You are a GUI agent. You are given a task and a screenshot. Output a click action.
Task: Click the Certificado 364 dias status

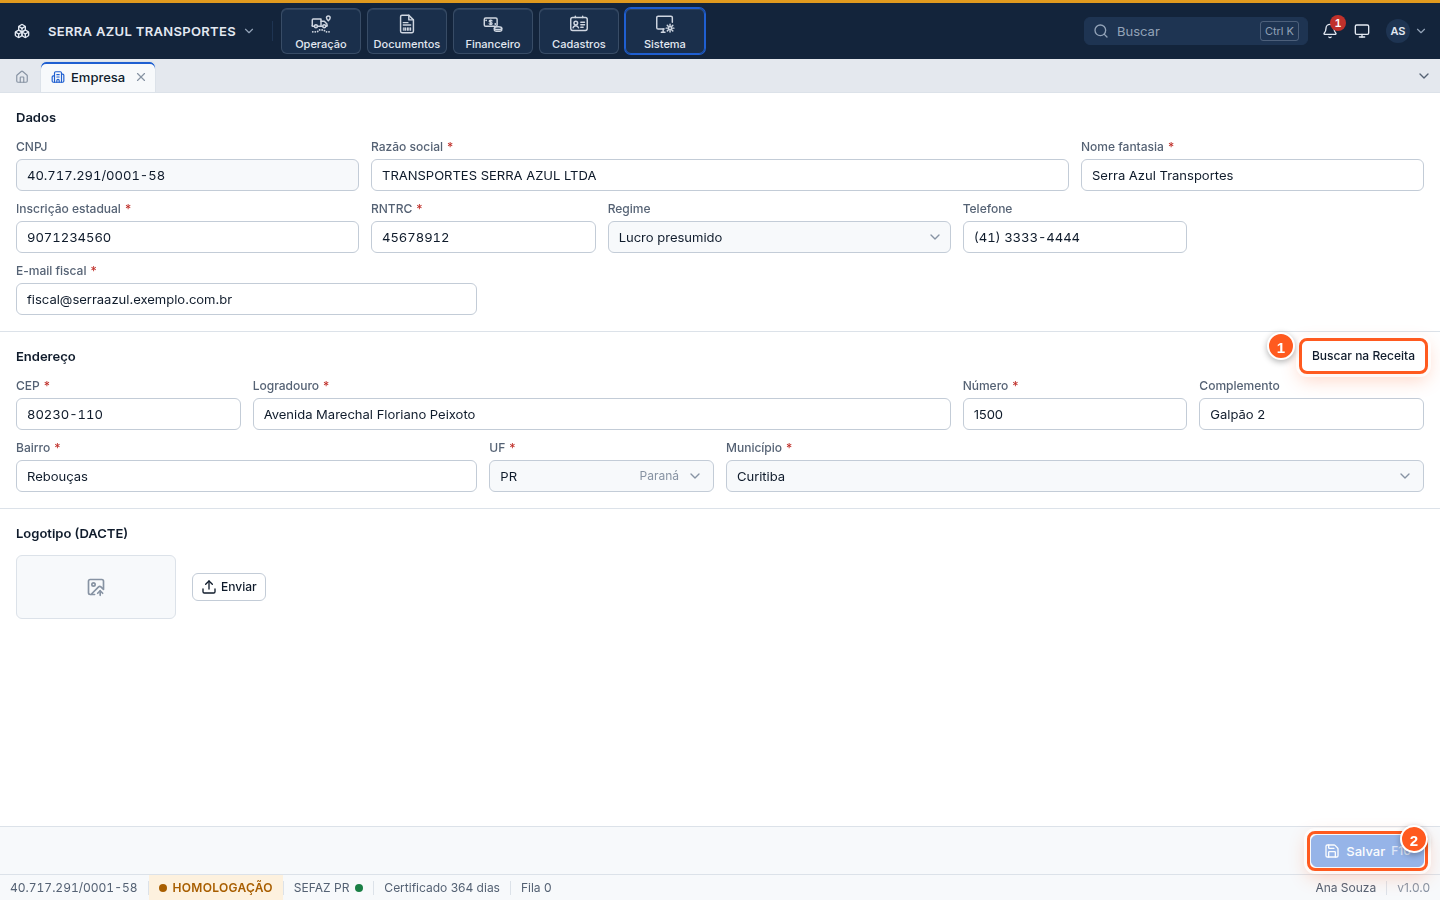(442, 888)
